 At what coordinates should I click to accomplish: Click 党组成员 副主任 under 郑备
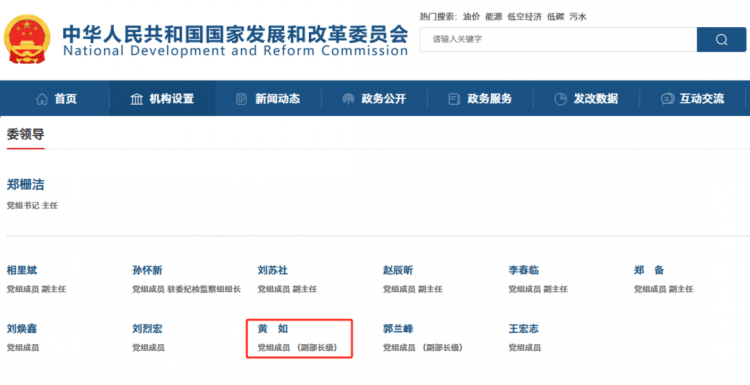[x=663, y=289]
